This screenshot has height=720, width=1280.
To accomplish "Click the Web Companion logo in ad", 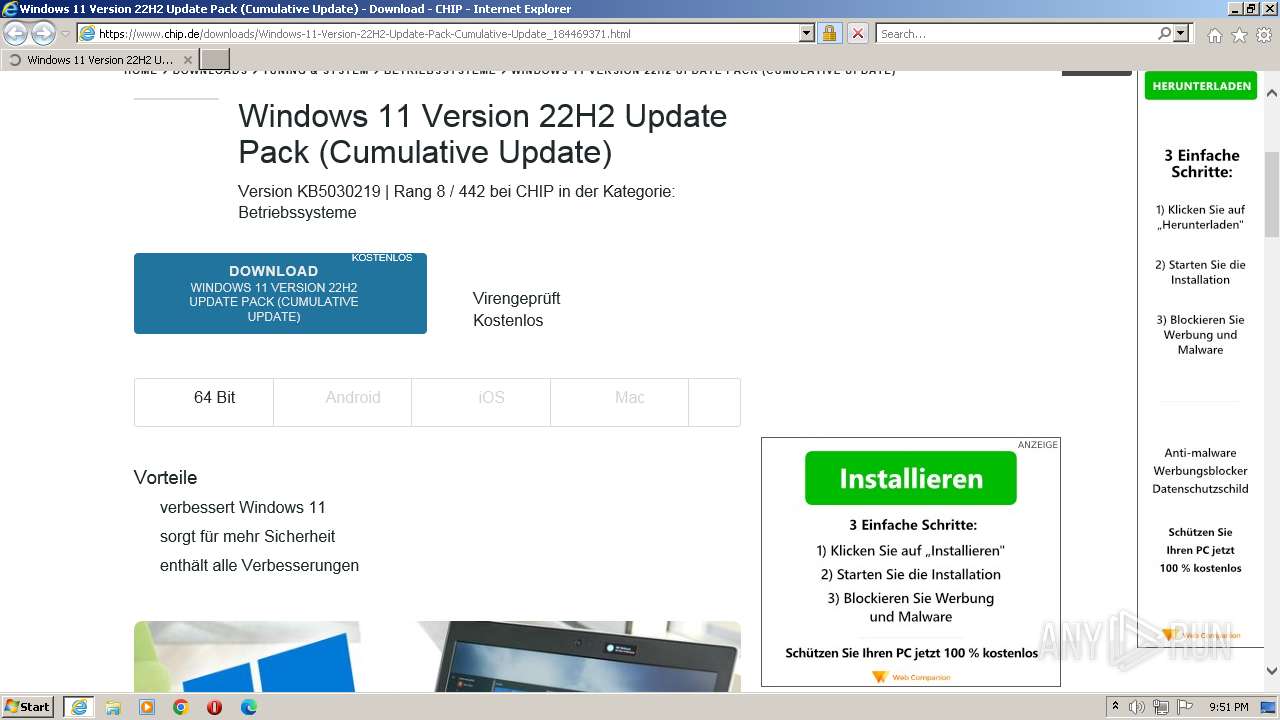I will point(911,677).
